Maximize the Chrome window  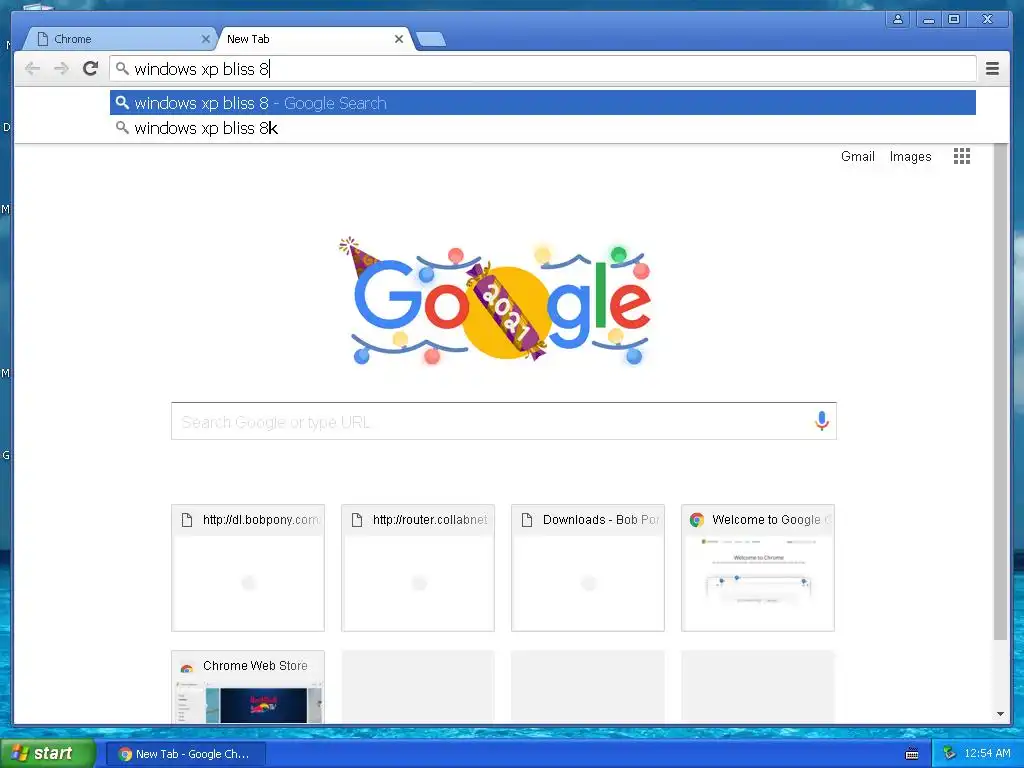(x=954, y=20)
